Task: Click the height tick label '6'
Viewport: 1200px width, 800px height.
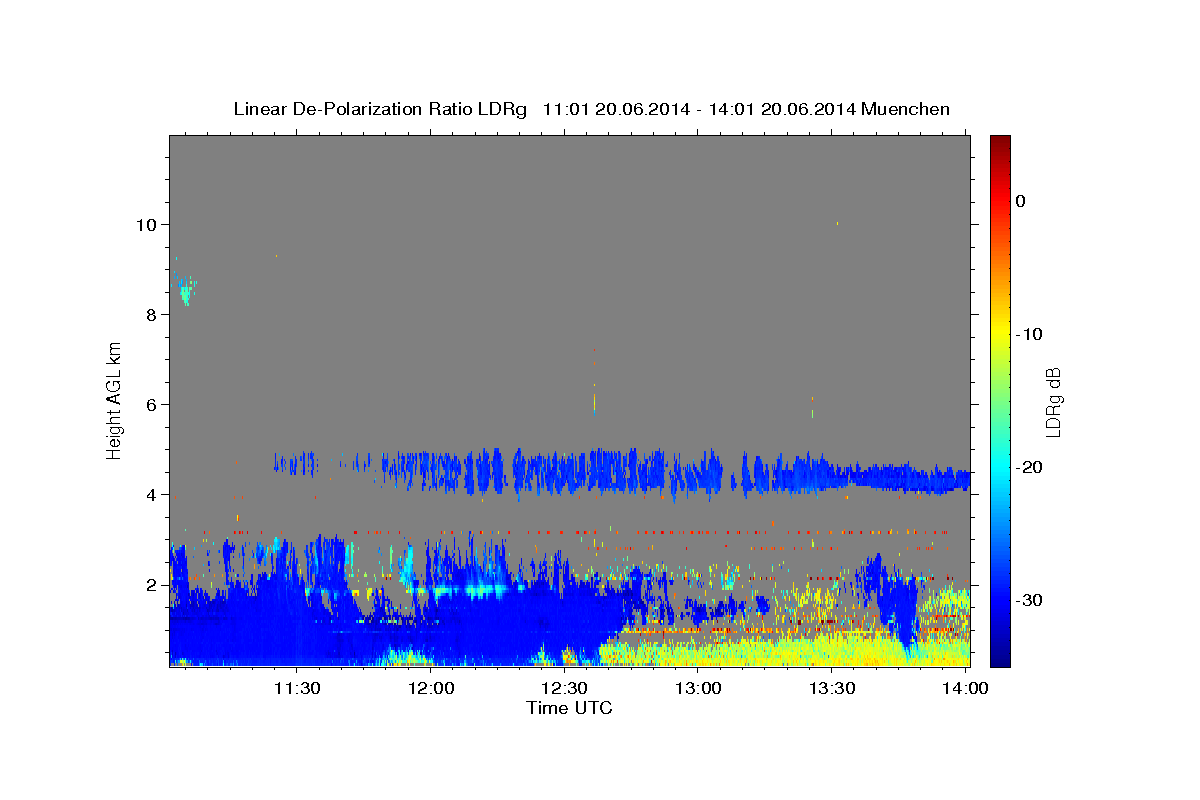Action: pyautogui.click(x=153, y=404)
